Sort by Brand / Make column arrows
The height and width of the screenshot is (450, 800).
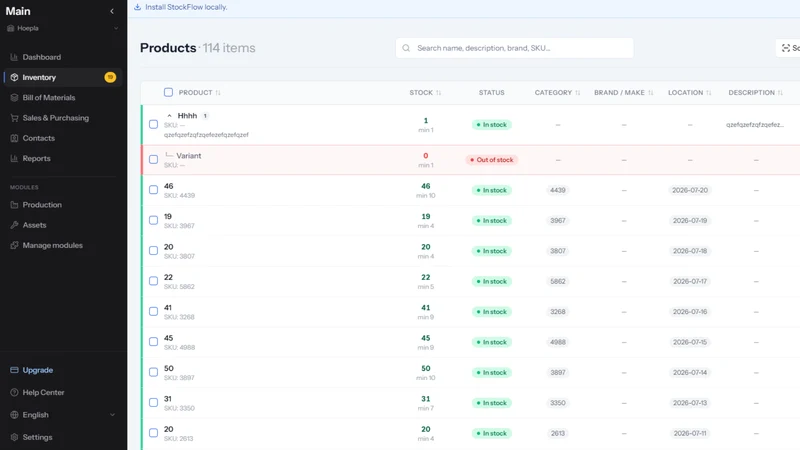(x=651, y=93)
